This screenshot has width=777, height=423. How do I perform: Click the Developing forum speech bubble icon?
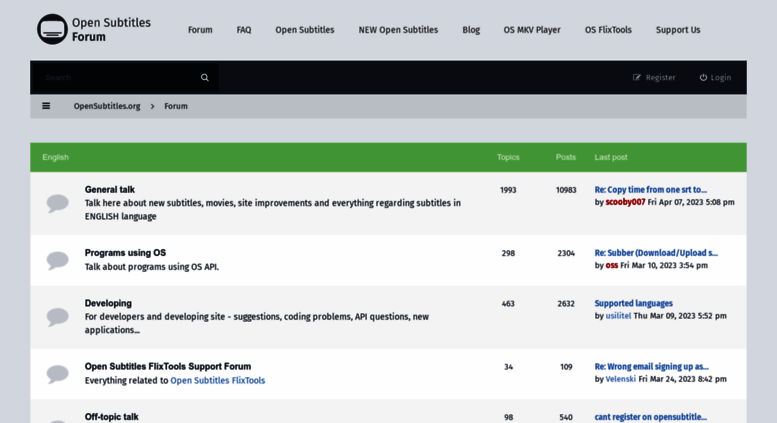(57, 317)
